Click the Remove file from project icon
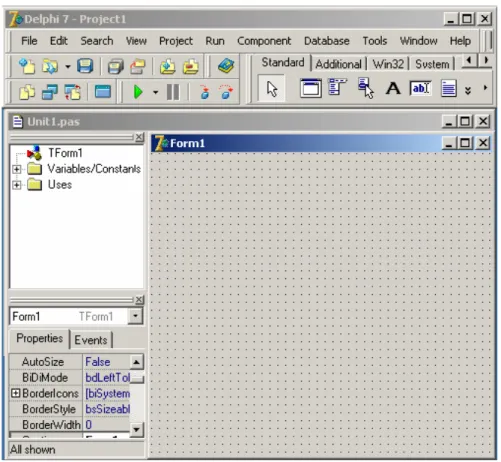This screenshot has height=462, width=501. click(x=190, y=66)
